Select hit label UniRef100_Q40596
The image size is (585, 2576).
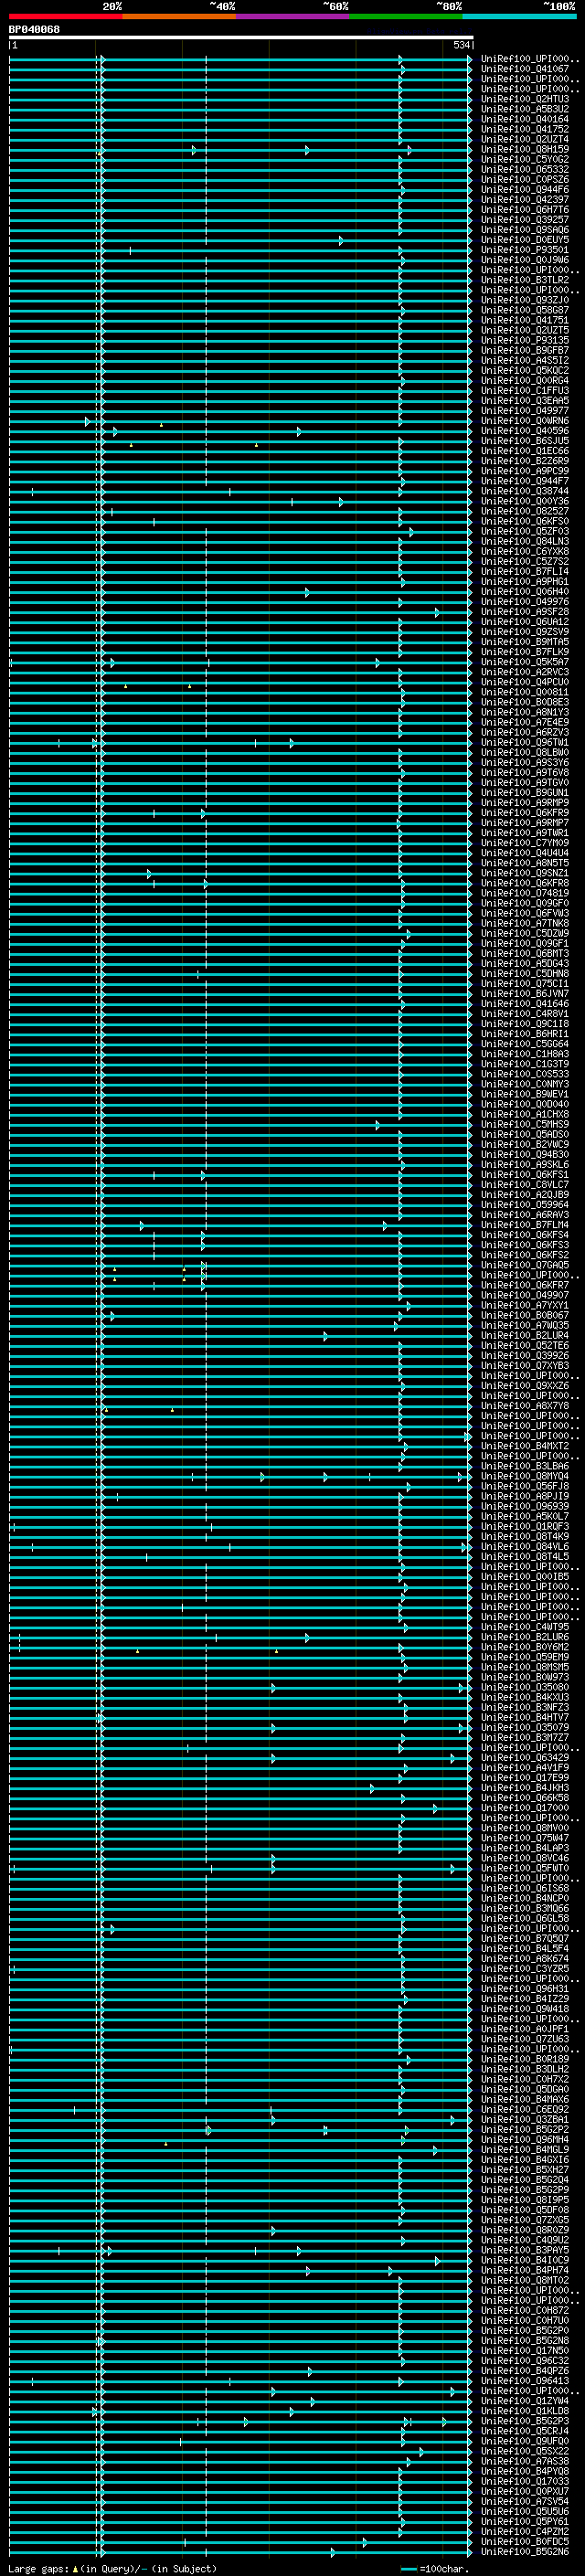[x=525, y=431]
